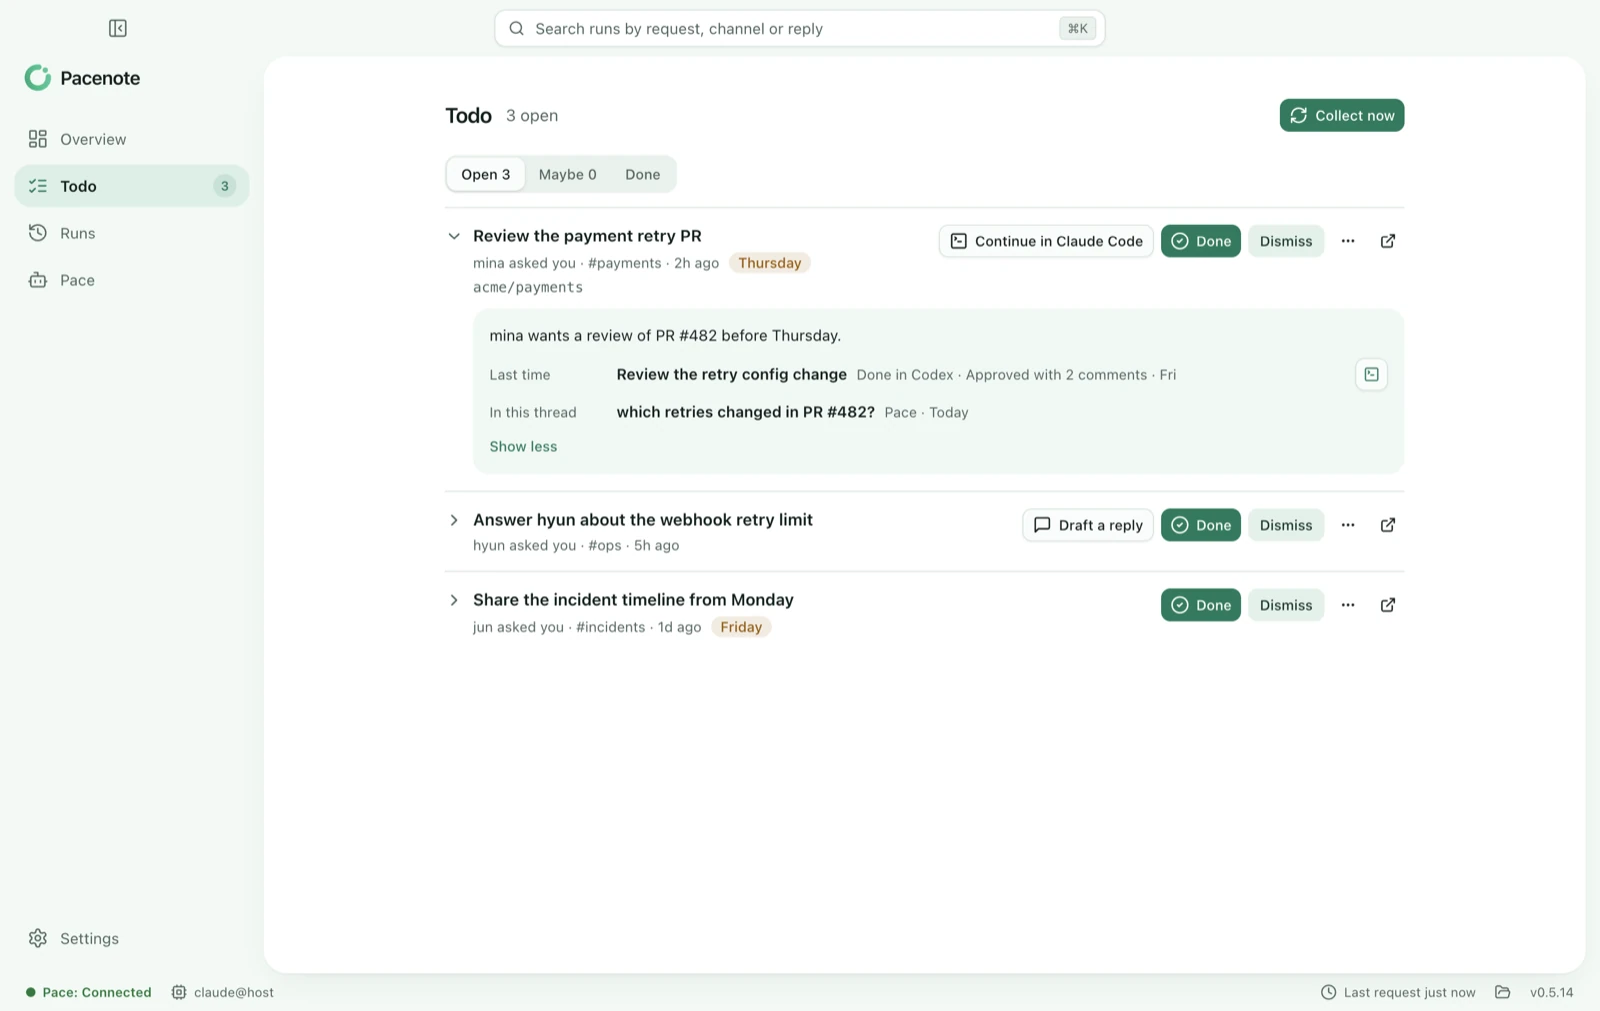This screenshot has width=1600, height=1011.
Task: Open the Pace sidebar item
Action: [131, 280]
